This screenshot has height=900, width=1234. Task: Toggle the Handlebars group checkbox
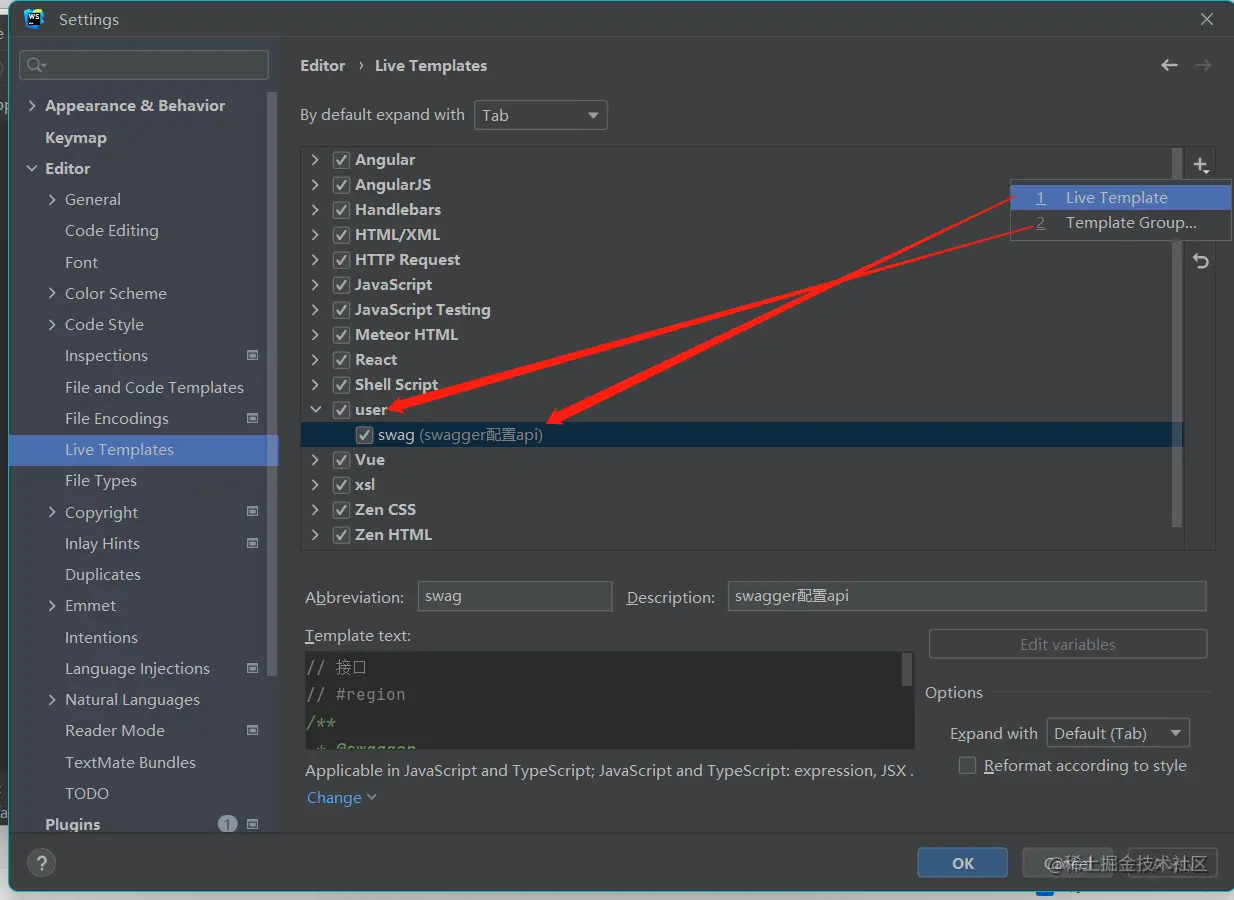[x=342, y=210]
